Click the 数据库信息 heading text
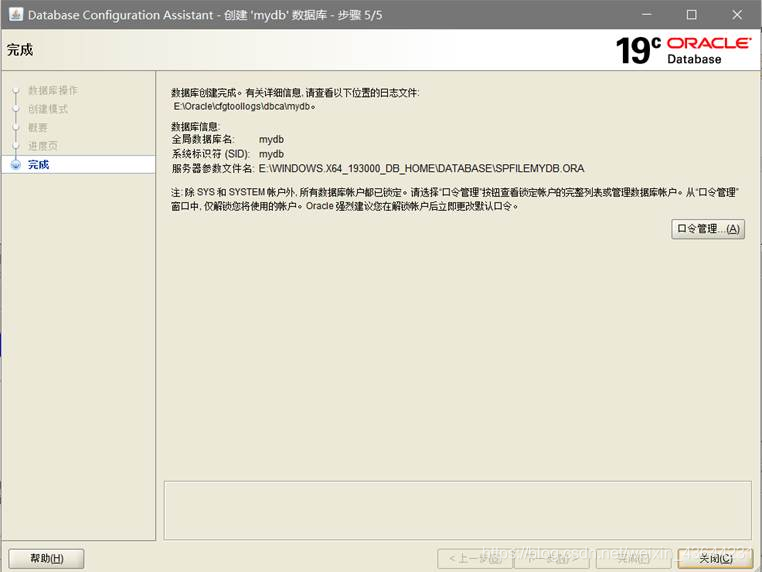Screen dimensions: 762x572 tap(195, 127)
